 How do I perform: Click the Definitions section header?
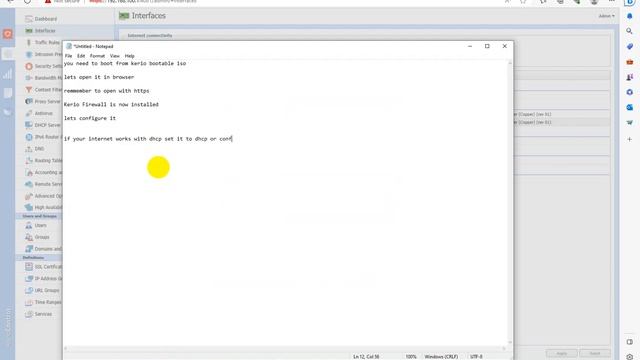33,258
